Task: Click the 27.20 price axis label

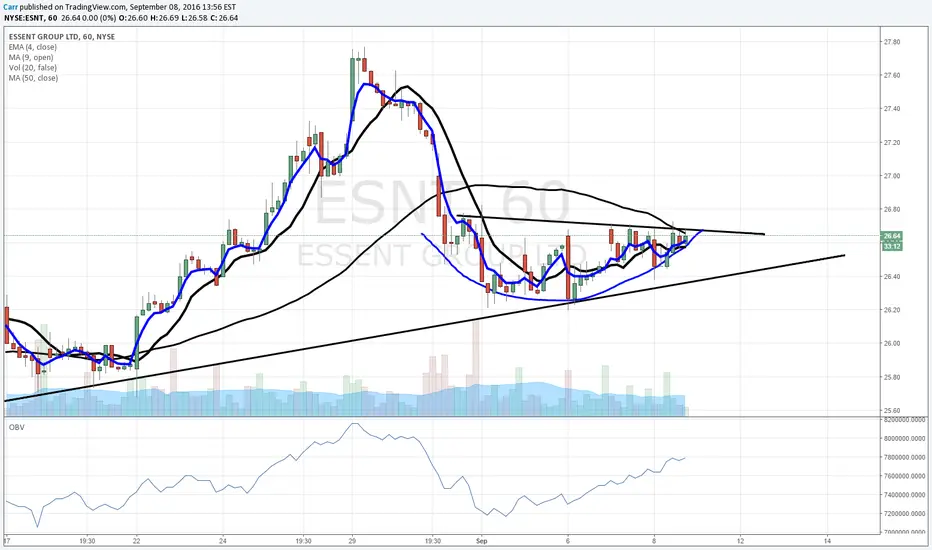Action: (892, 143)
